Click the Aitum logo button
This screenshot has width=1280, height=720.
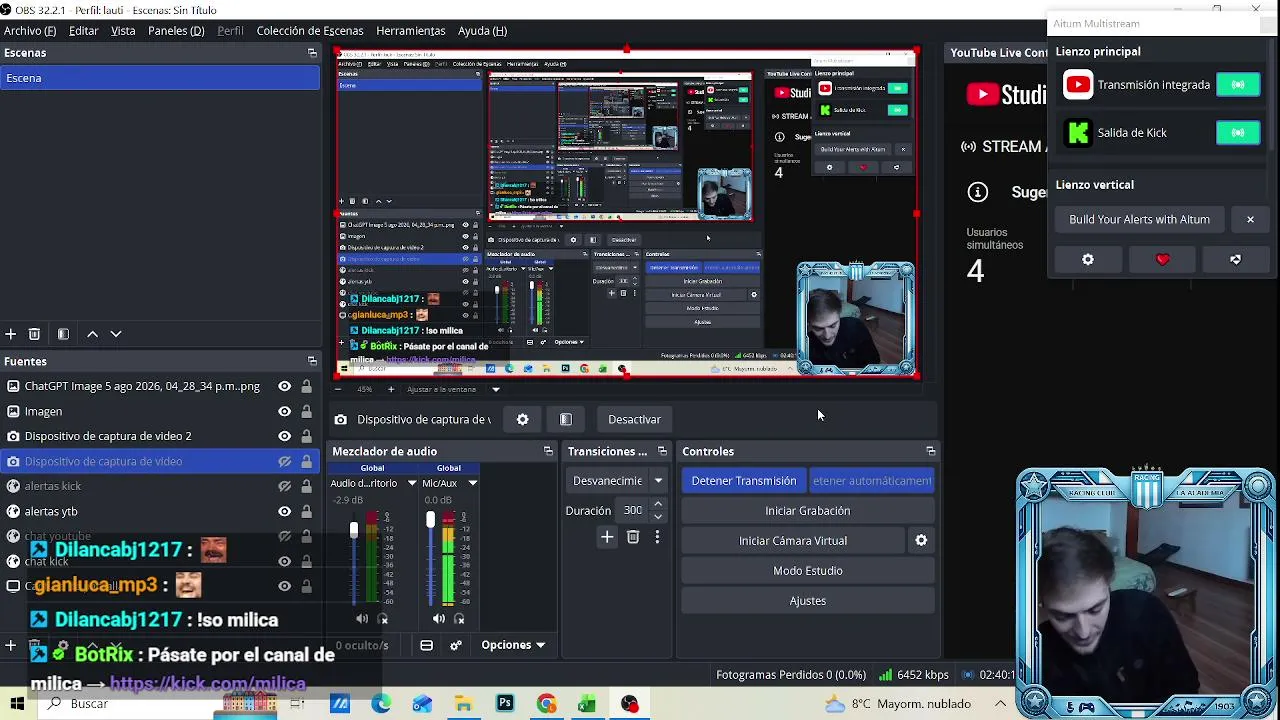1236,260
